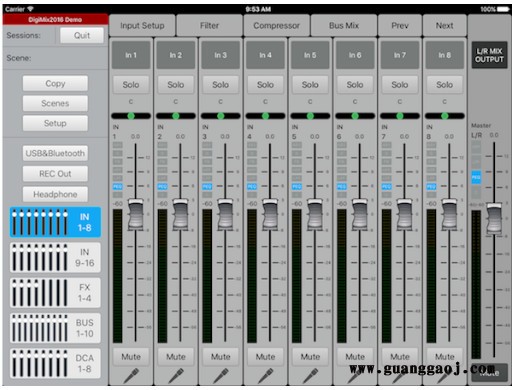Toggle Solo on channel In 7
The height and width of the screenshot is (390, 517).
pyautogui.click(x=400, y=85)
